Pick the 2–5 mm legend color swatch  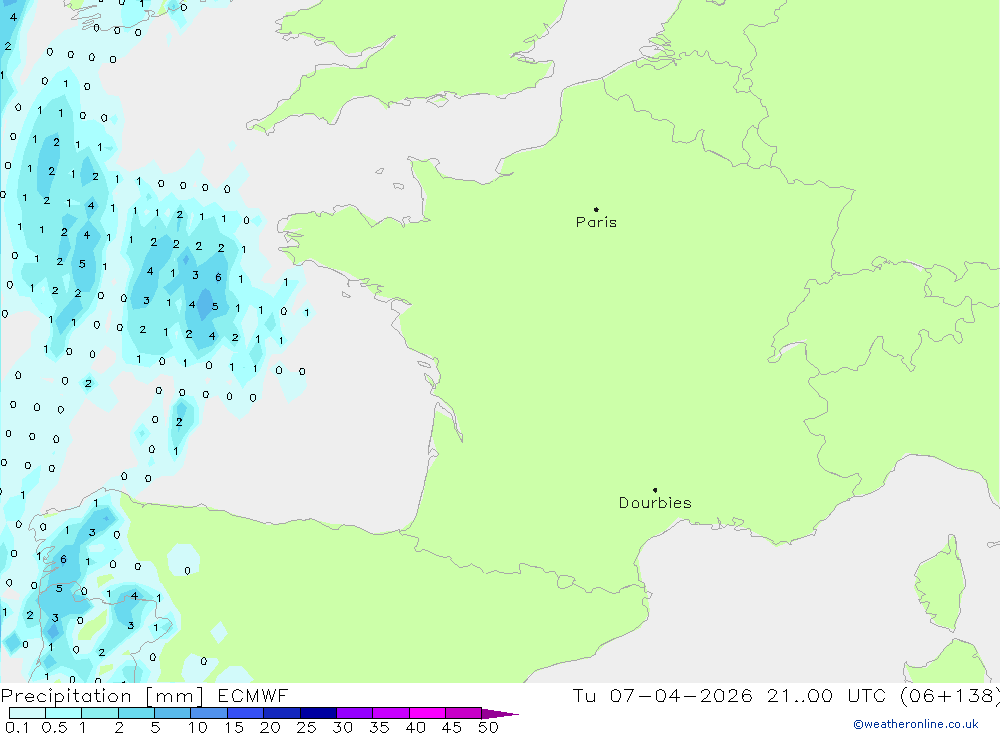[x=136, y=713]
